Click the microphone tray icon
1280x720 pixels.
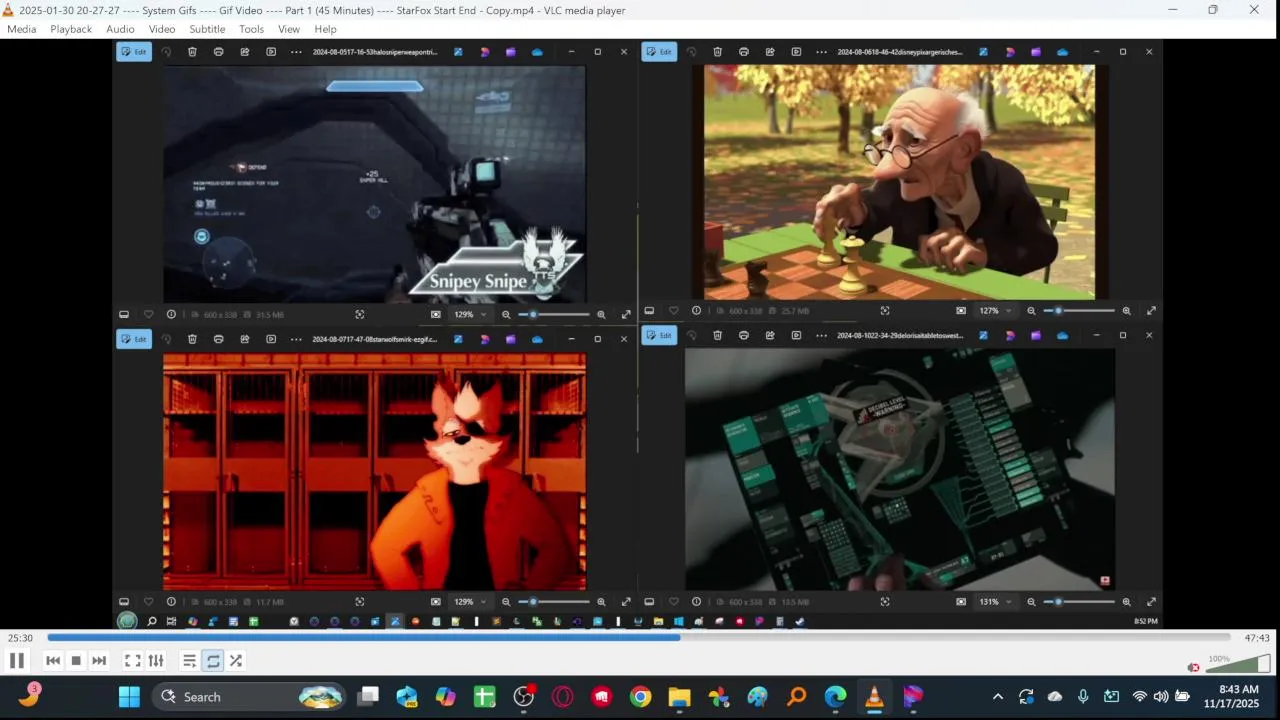click(1083, 697)
